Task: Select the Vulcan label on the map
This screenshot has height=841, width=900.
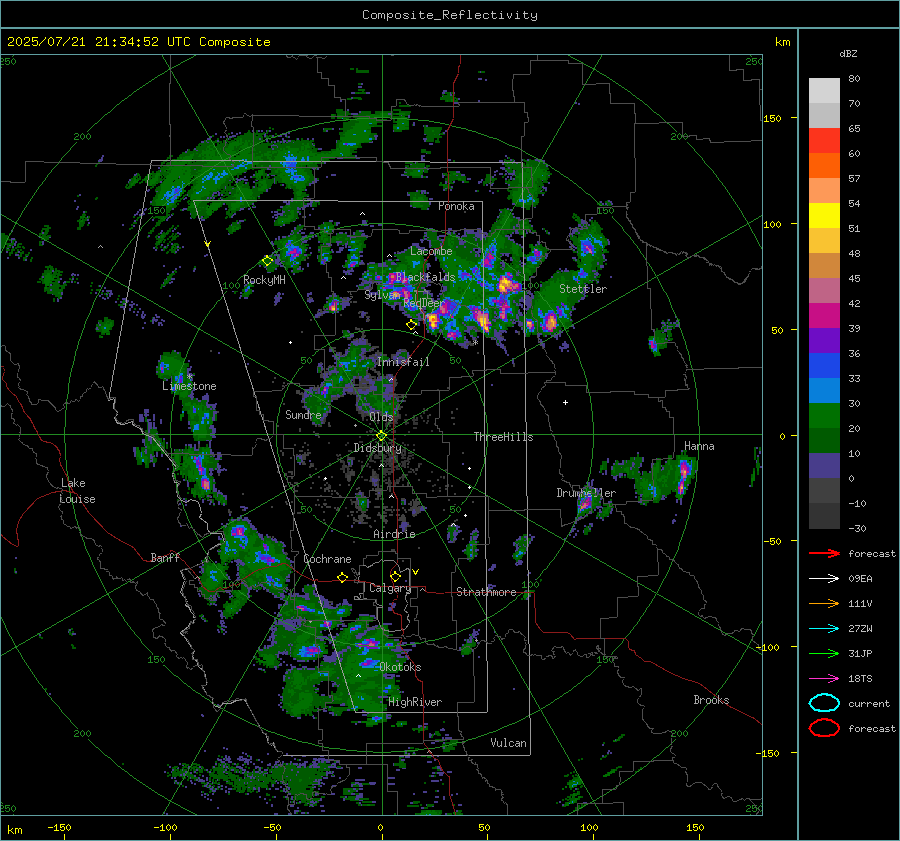Action: click(x=508, y=743)
